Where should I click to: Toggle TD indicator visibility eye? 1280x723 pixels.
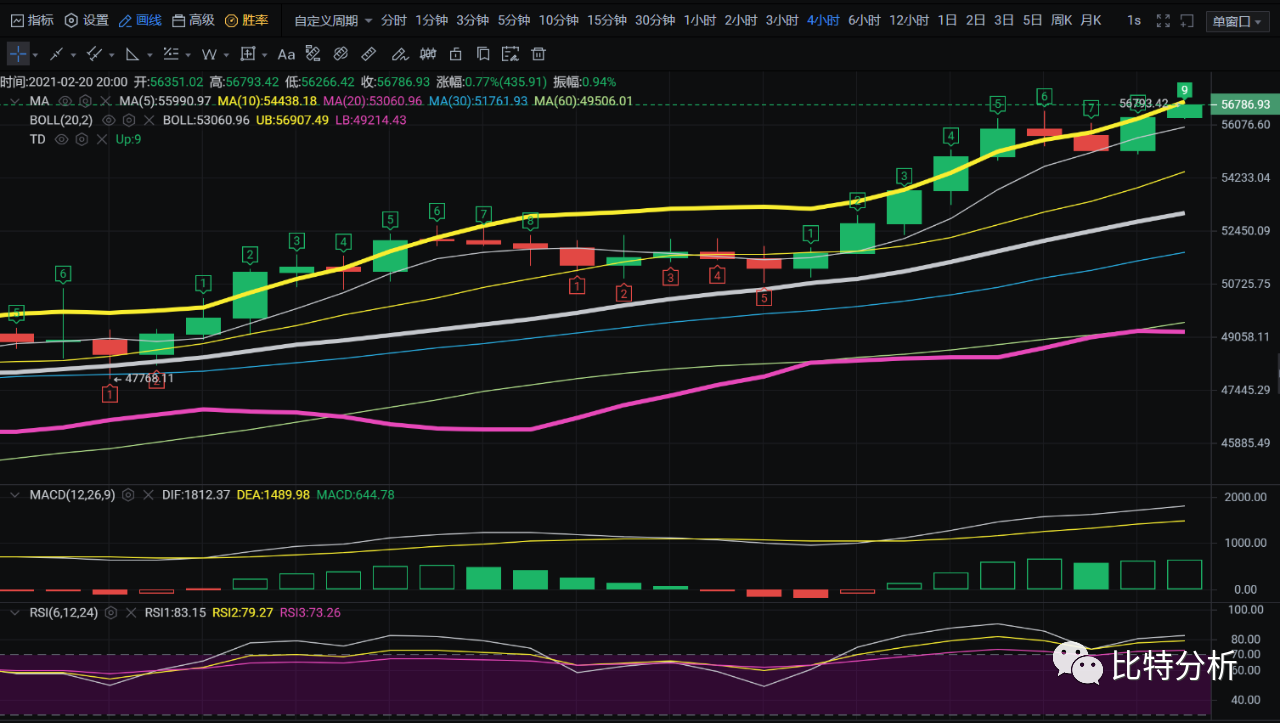pyautogui.click(x=61, y=139)
